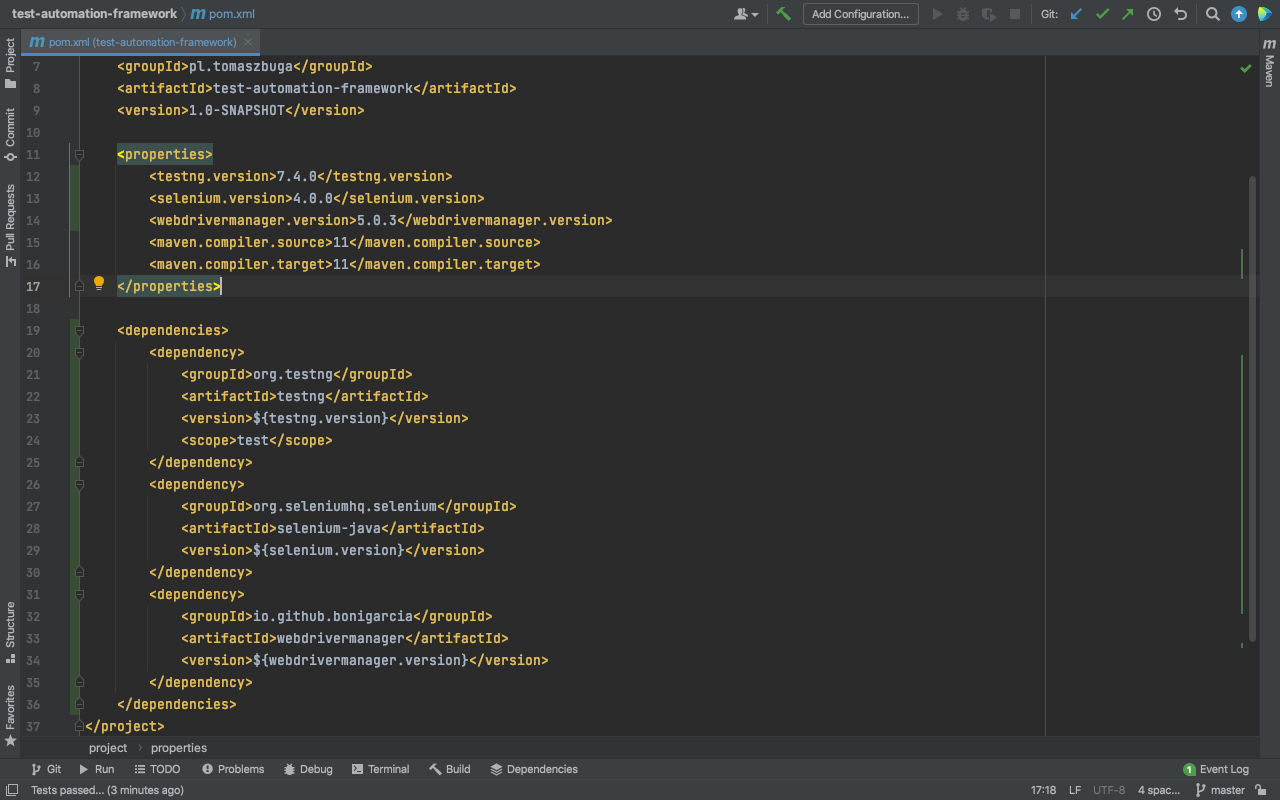This screenshot has width=1280, height=800.
Task: Open the Code With Me menu
Action: pyautogui.click(x=746, y=14)
